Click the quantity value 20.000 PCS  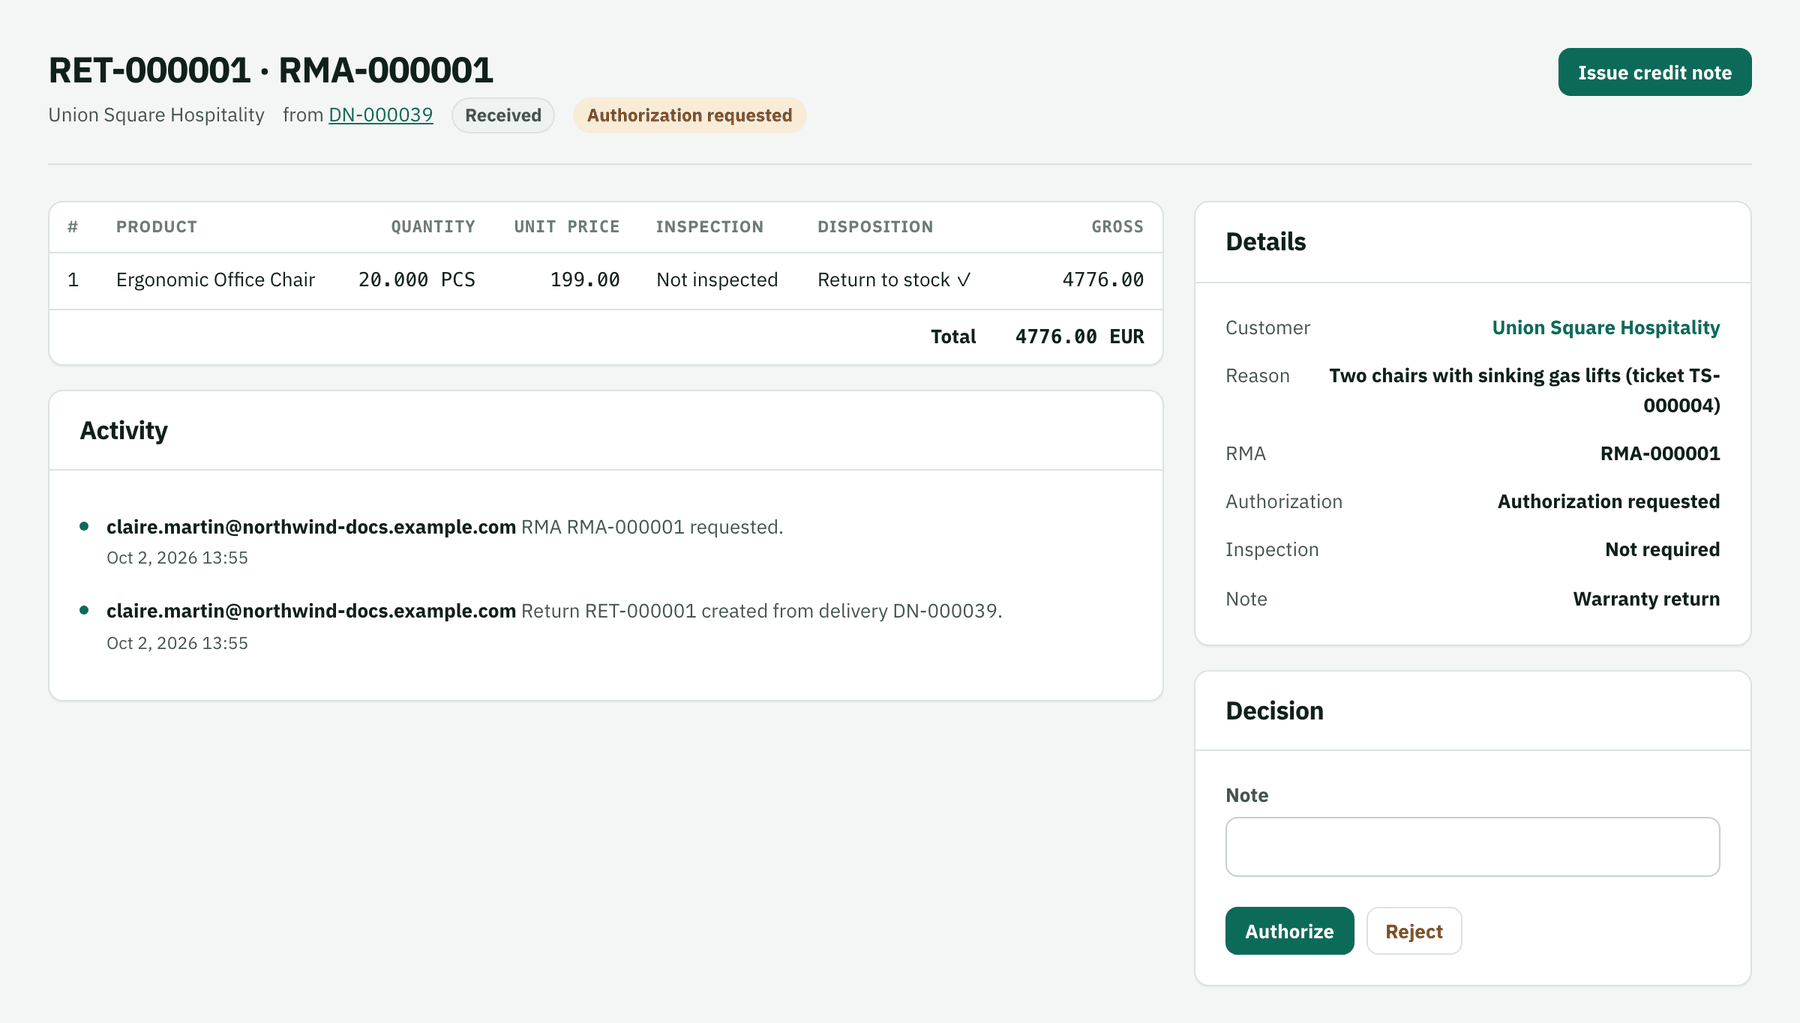417,280
